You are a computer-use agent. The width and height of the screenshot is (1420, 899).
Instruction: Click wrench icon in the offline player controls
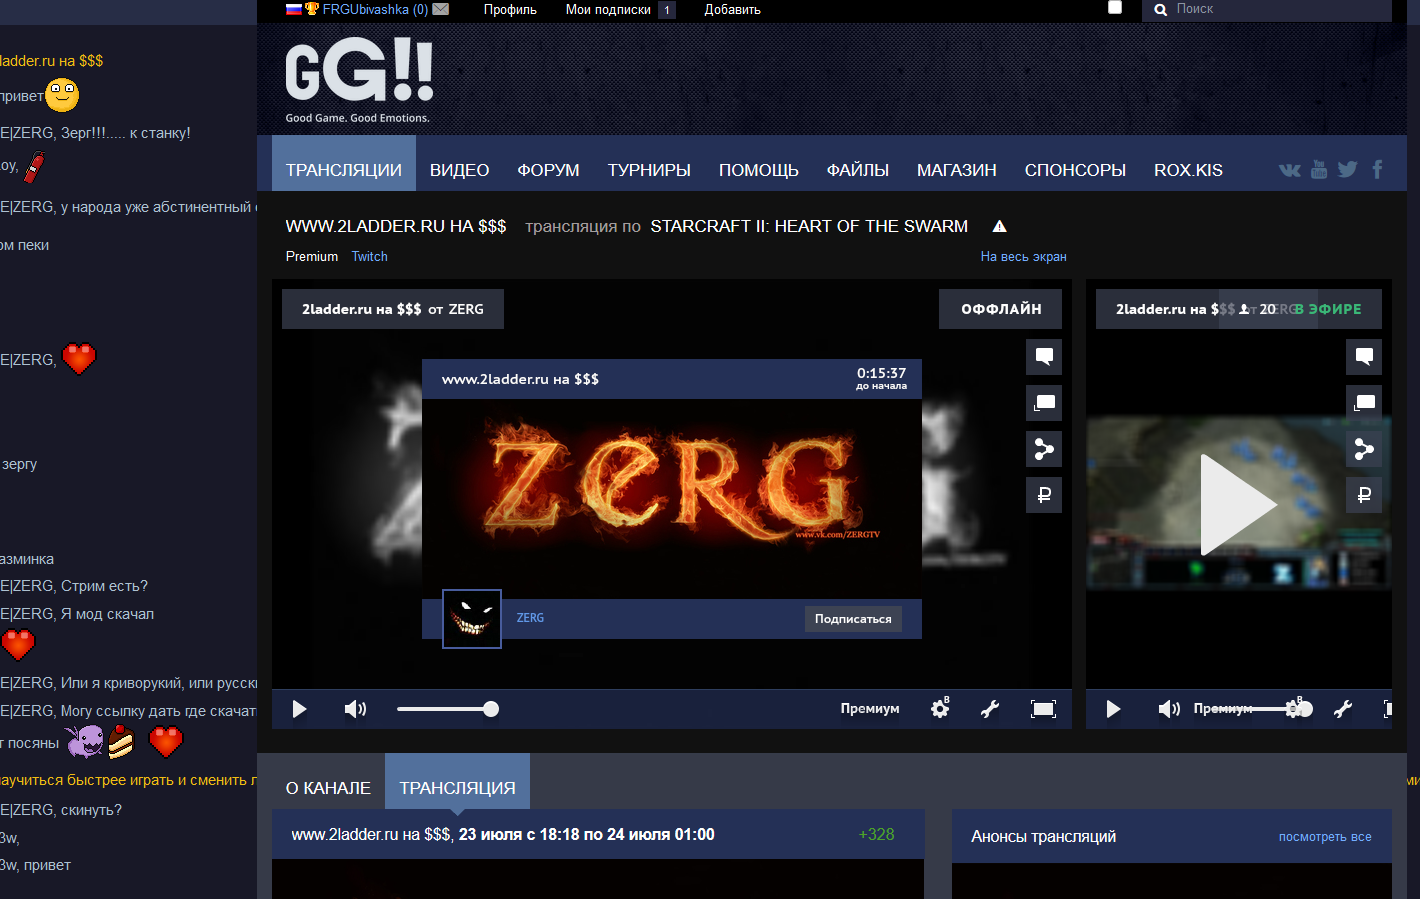[990, 709]
